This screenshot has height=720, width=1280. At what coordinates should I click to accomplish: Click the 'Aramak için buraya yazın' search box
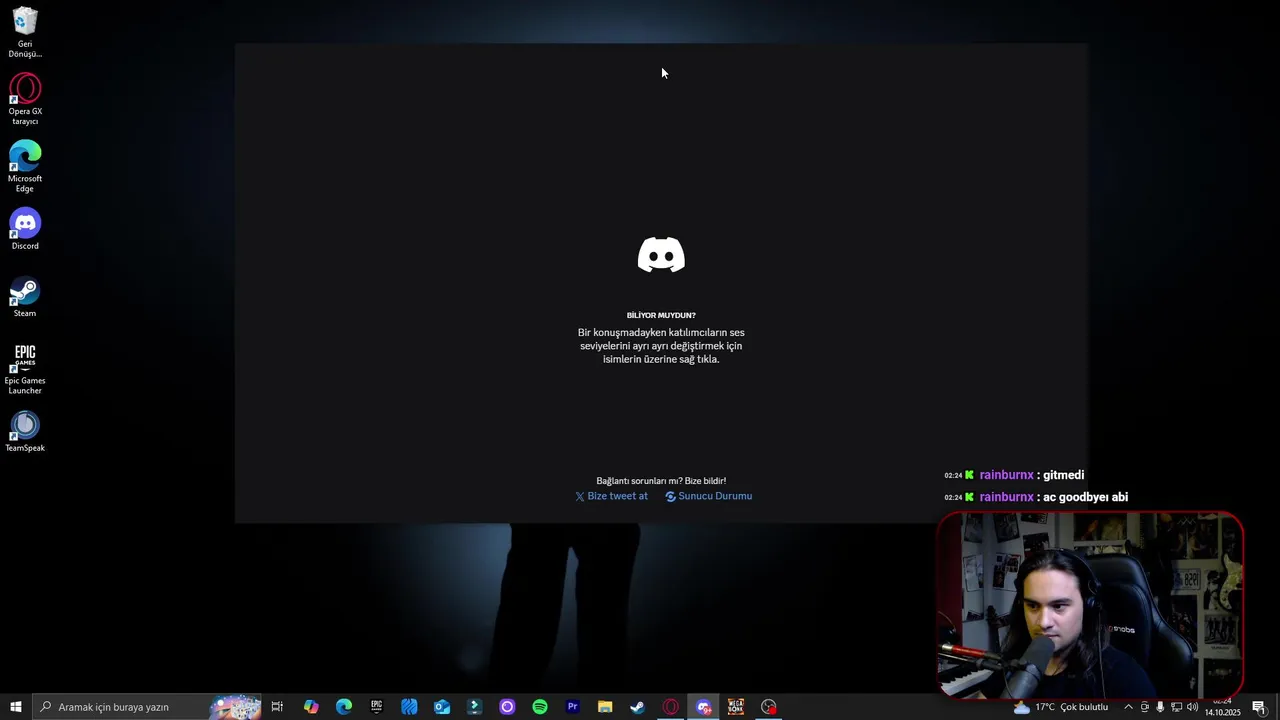147,707
